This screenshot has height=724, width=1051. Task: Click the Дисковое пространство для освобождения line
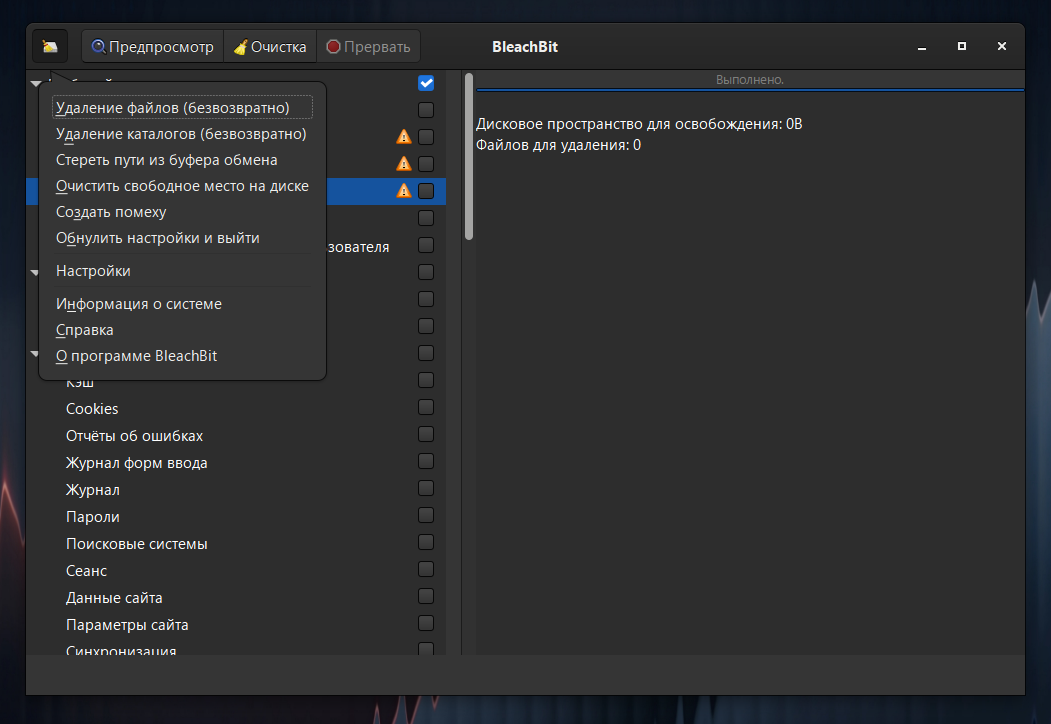[x=639, y=124]
